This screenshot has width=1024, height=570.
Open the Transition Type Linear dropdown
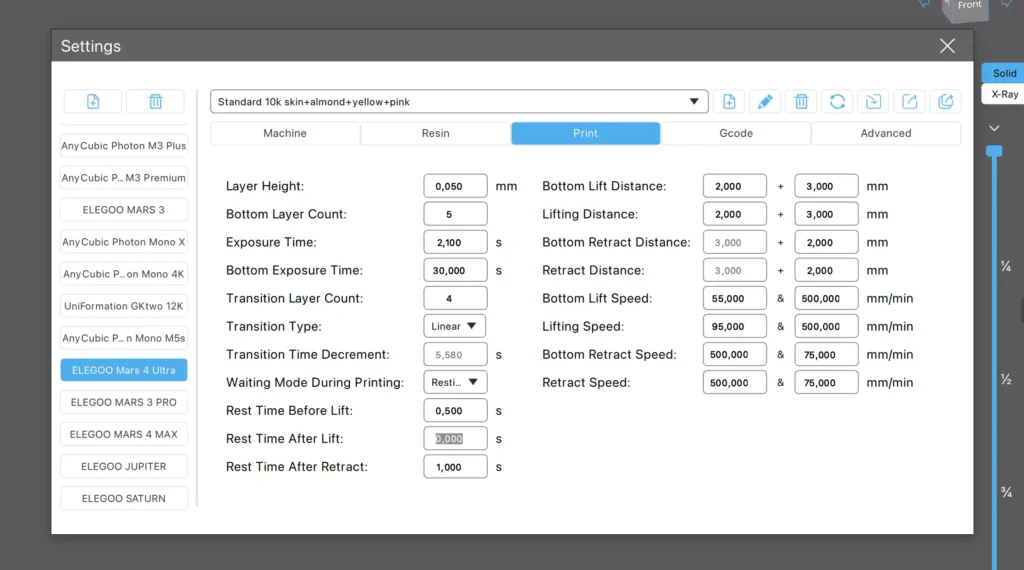pyautogui.click(x=455, y=326)
